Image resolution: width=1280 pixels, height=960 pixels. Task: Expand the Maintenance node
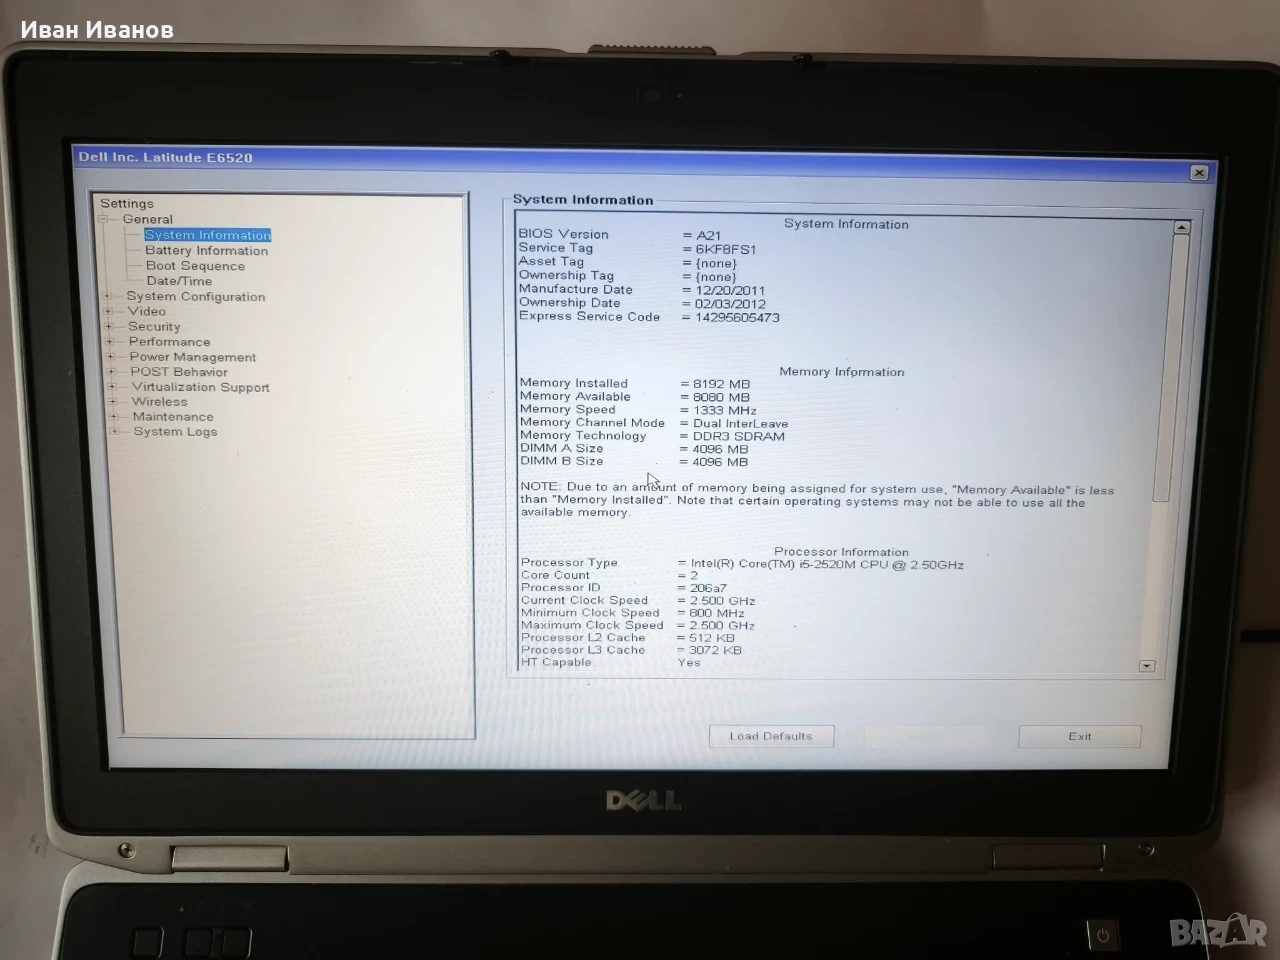pyautogui.click(x=115, y=417)
